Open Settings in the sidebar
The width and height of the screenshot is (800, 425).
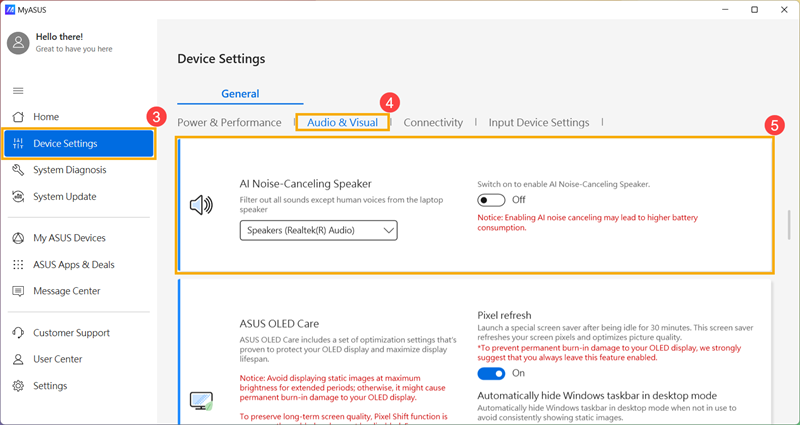50,386
